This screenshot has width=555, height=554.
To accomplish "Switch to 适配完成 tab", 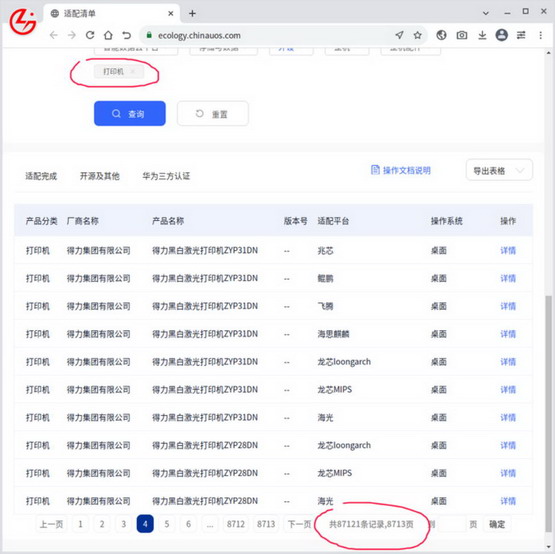I will (41, 176).
